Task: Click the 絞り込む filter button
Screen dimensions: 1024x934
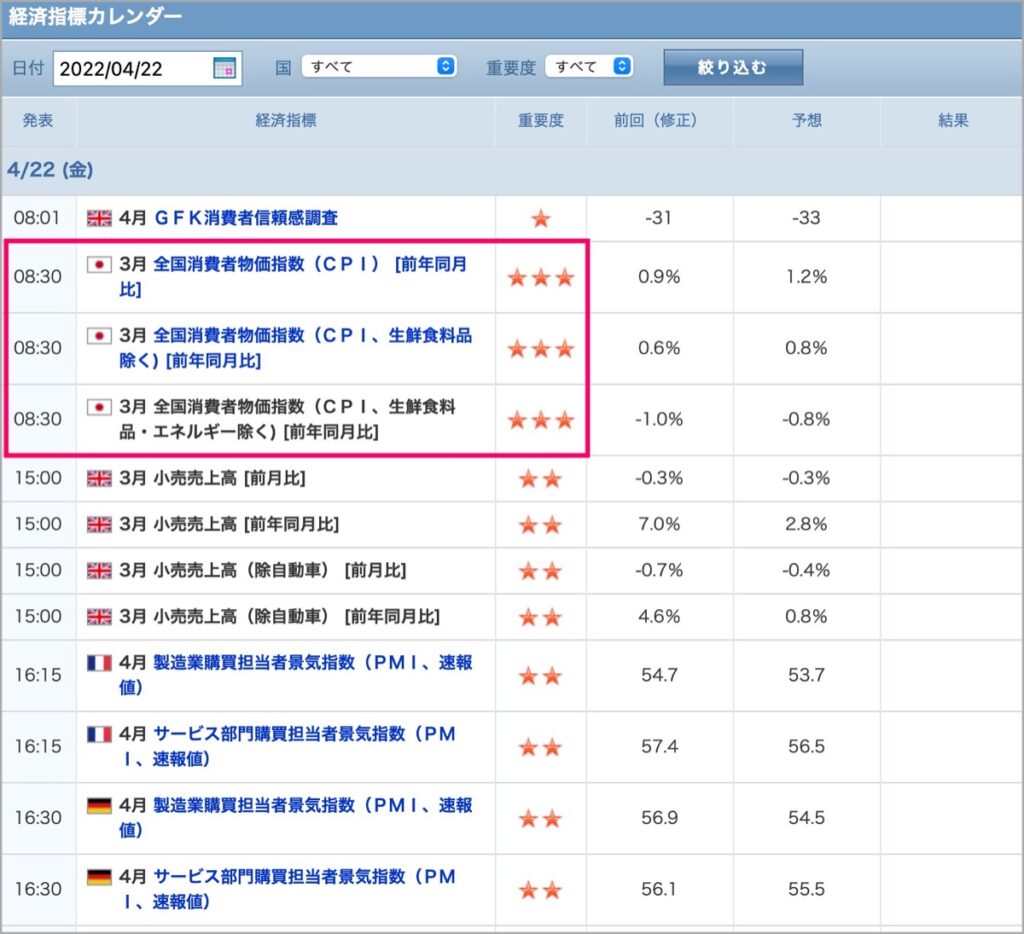Action: 733,67
